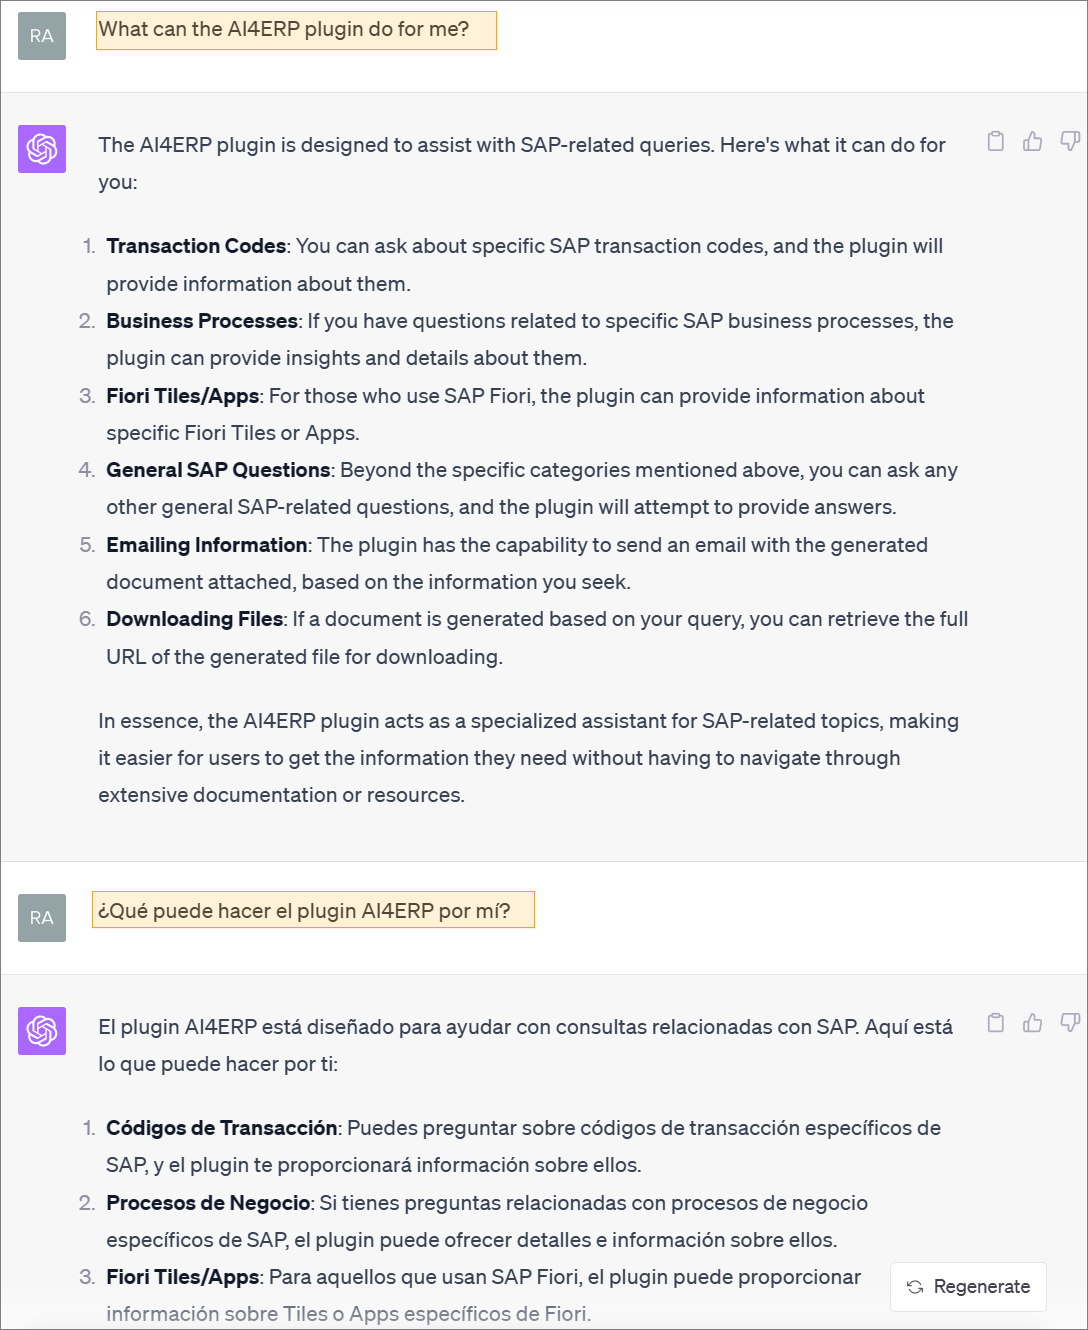Copy the English AI4ERP response
This screenshot has width=1088, height=1330.
(x=995, y=141)
